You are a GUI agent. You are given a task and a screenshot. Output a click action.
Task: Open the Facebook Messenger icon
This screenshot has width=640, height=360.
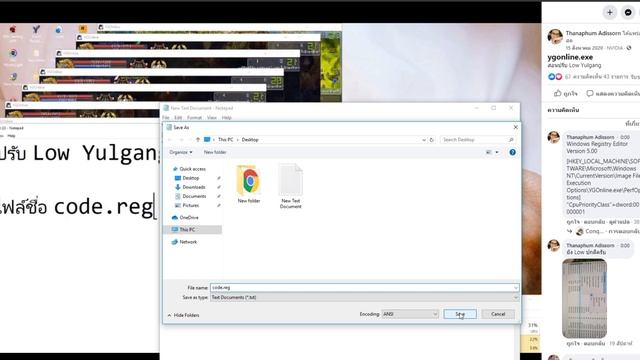628,12
